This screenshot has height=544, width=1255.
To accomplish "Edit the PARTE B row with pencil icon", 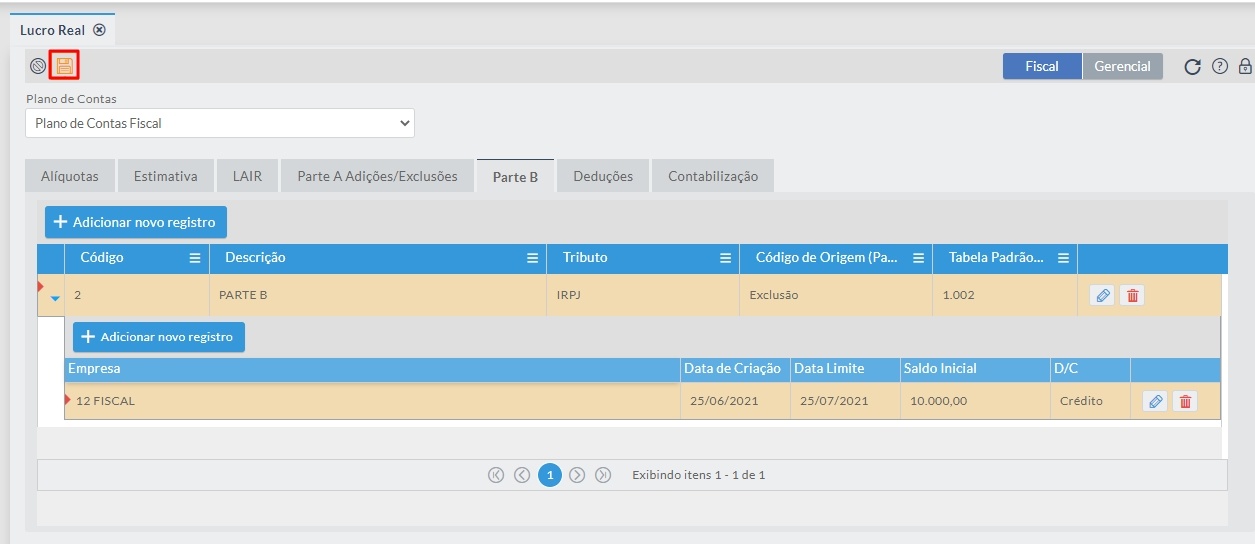I will point(1102,295).
